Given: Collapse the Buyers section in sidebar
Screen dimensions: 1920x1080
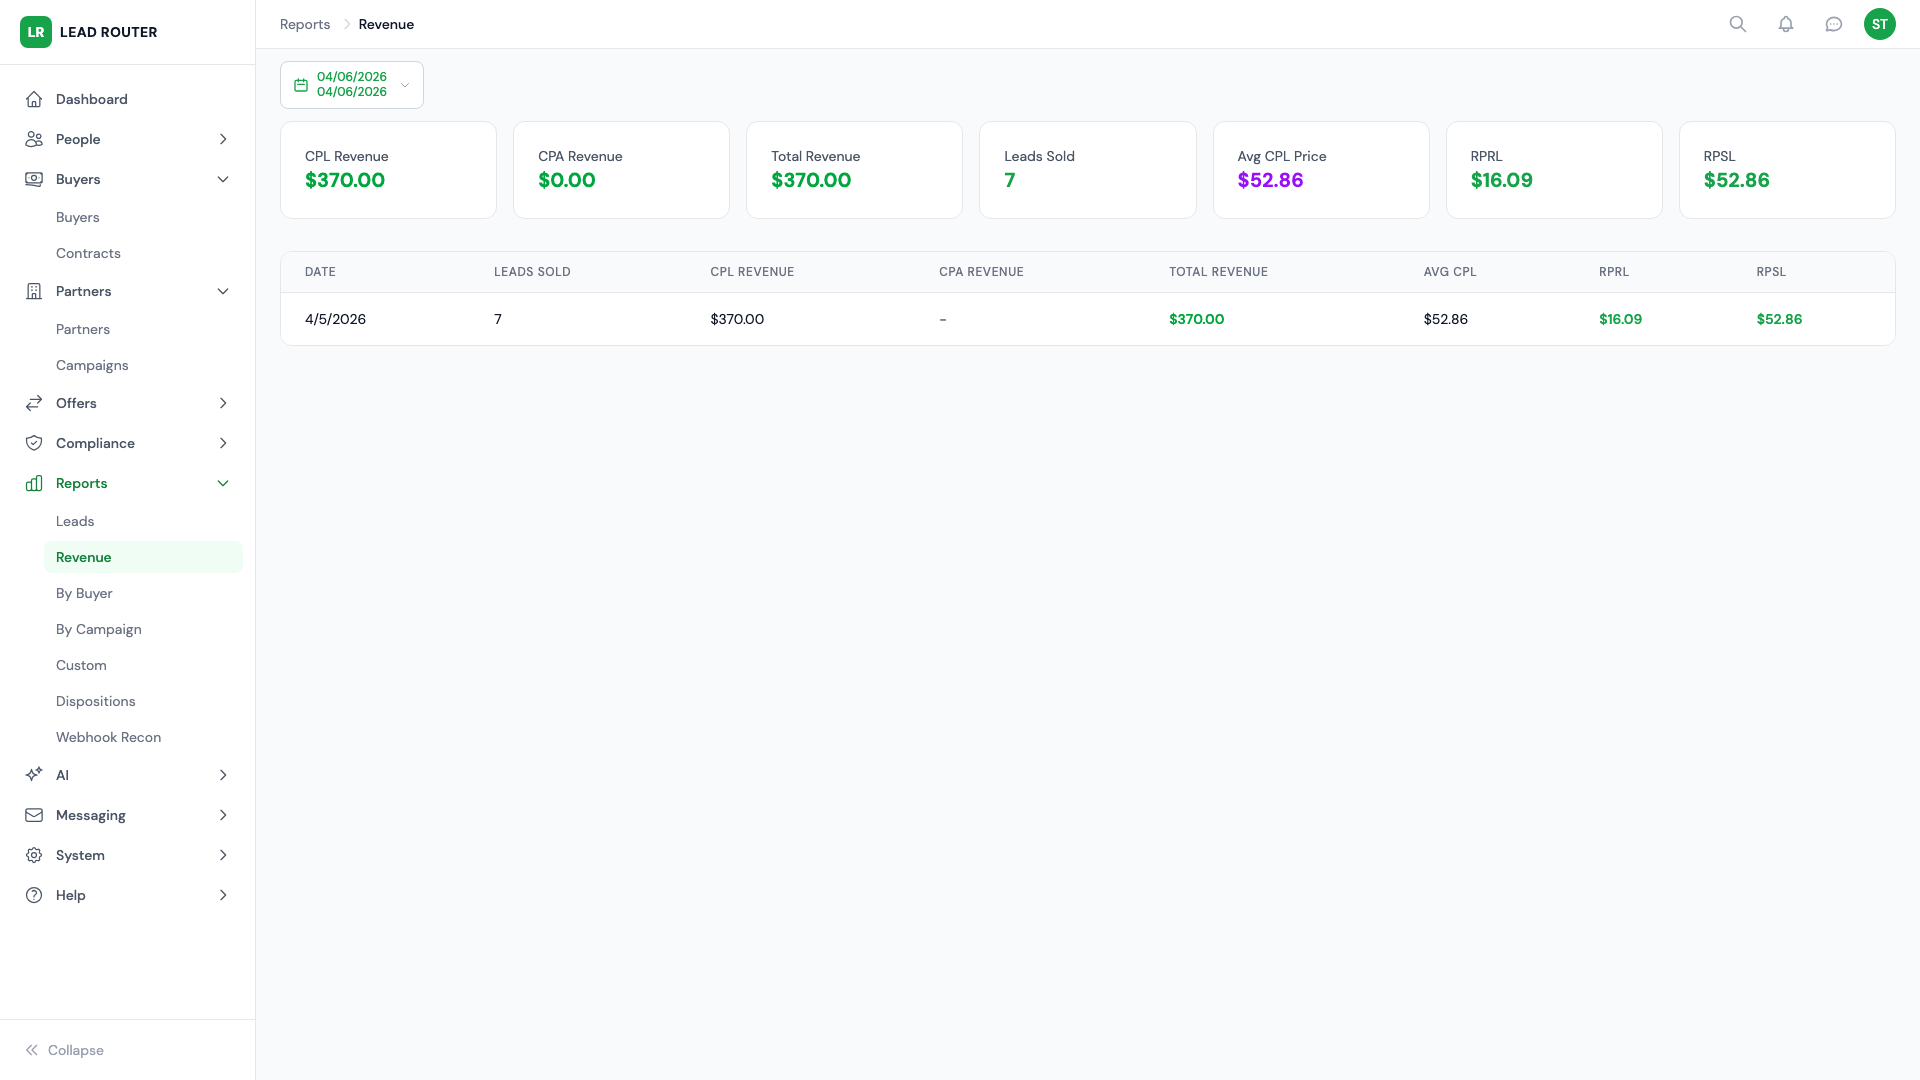Looking at the screenshot, I should [223, 179].
